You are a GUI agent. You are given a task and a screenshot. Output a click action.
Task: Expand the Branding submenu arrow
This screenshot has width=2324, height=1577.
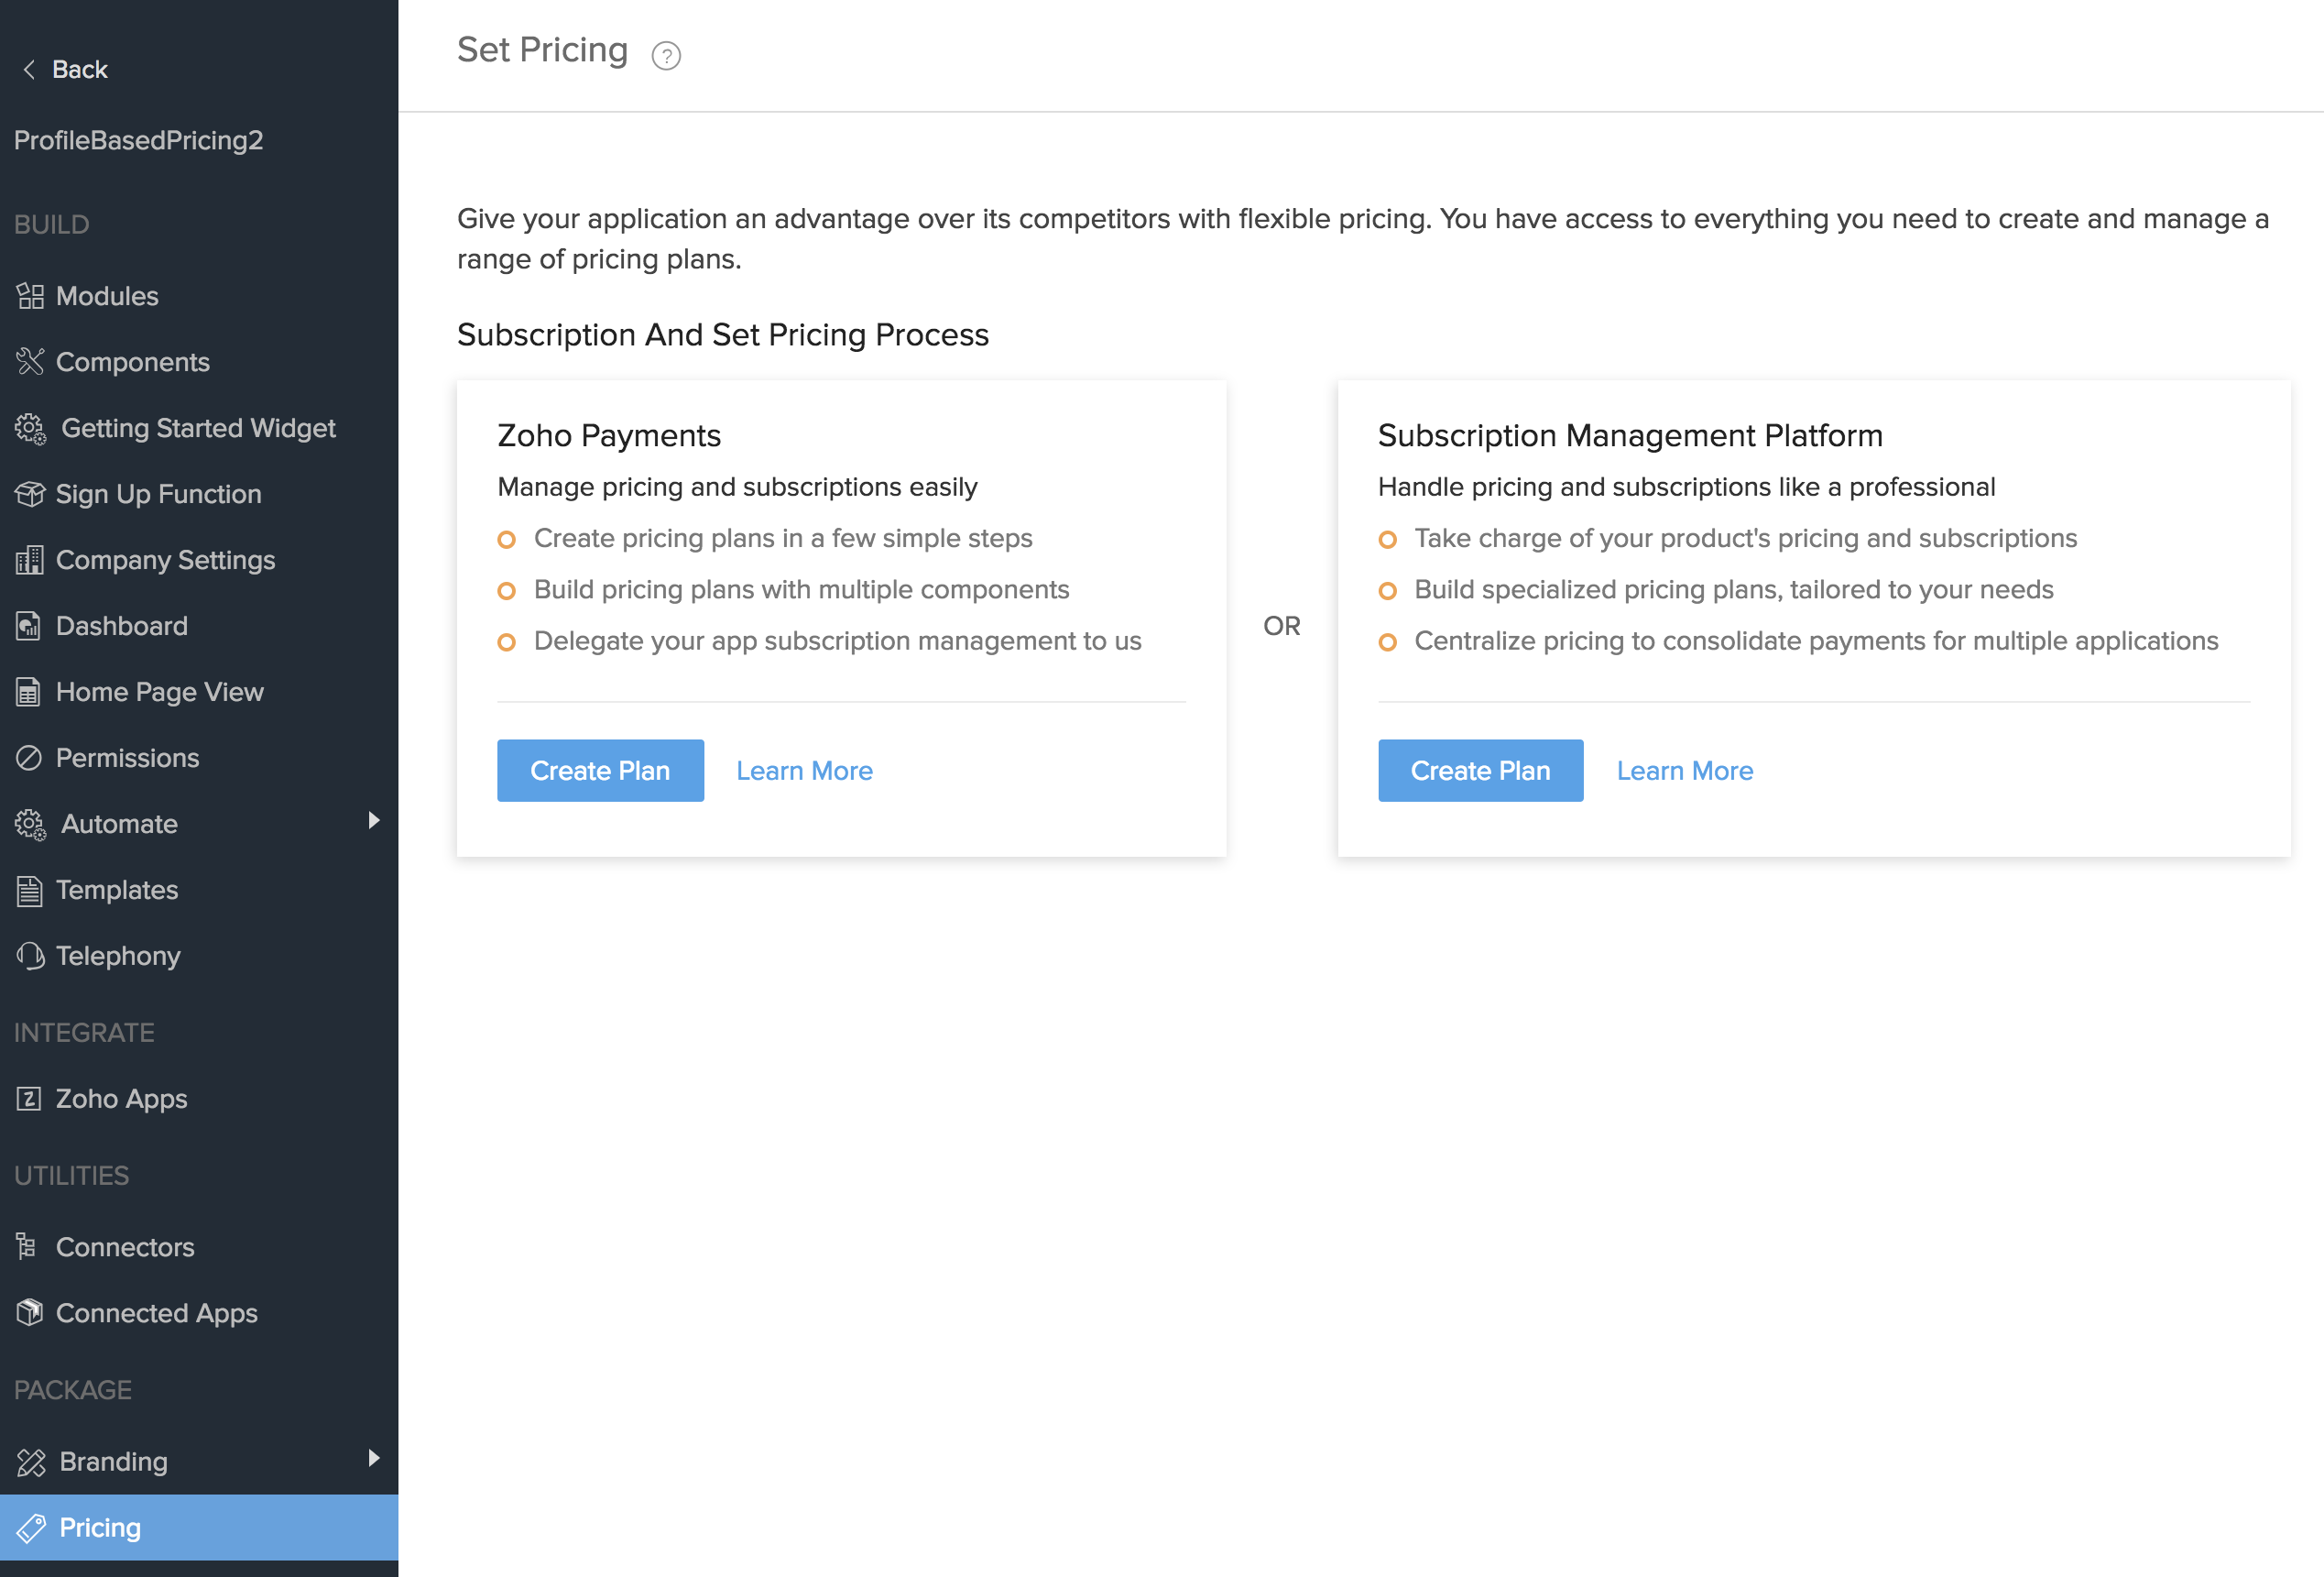[374, 1458]
